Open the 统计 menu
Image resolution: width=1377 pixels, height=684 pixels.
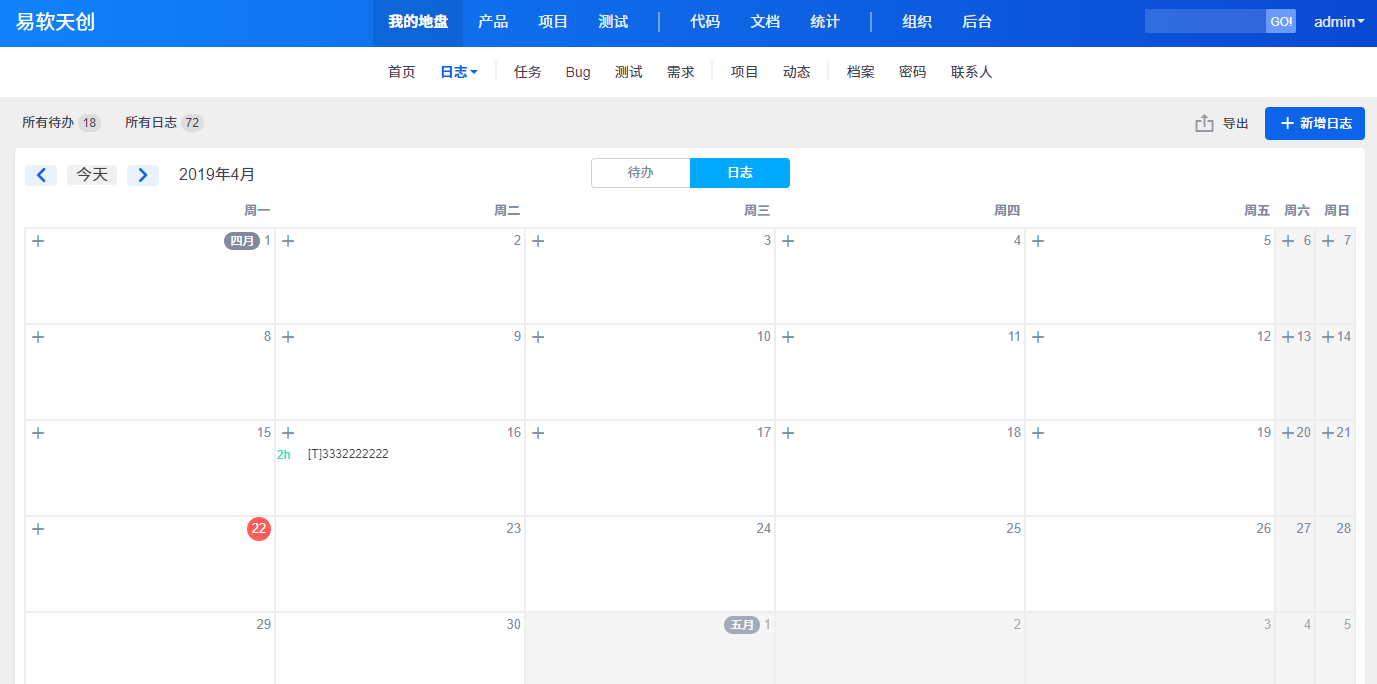[825, 22]
